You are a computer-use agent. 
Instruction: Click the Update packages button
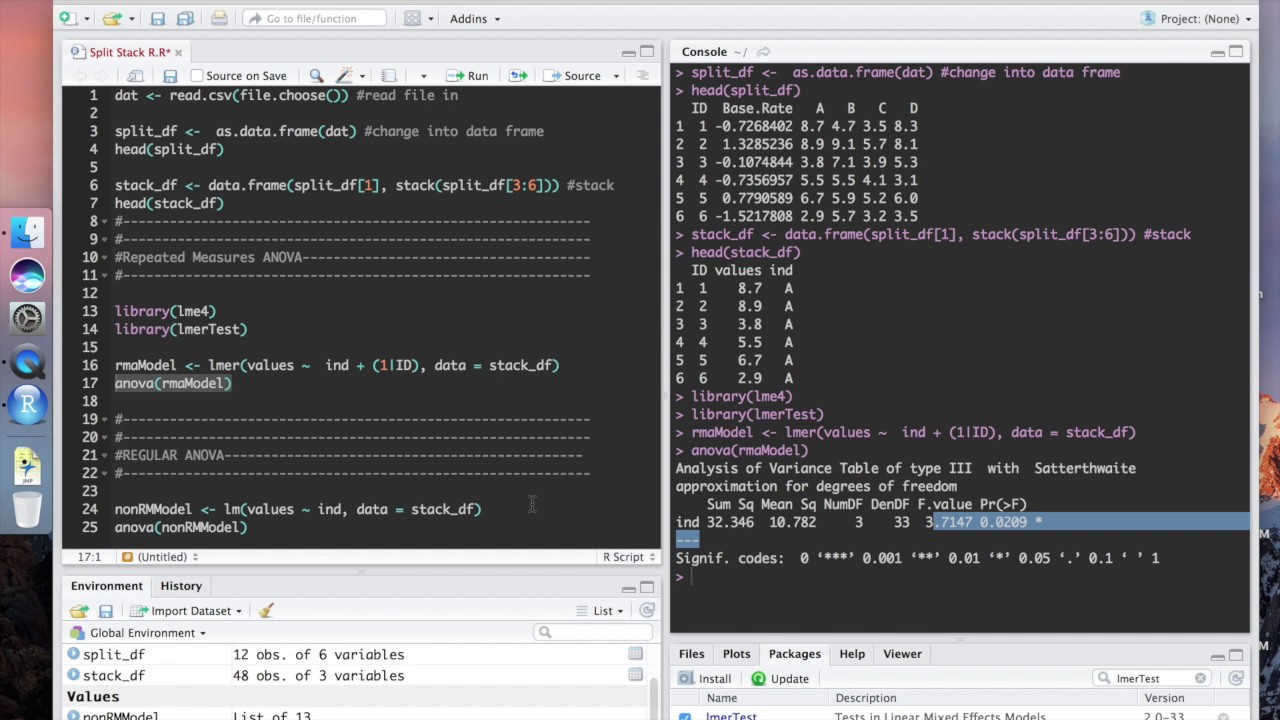point(780,679)
